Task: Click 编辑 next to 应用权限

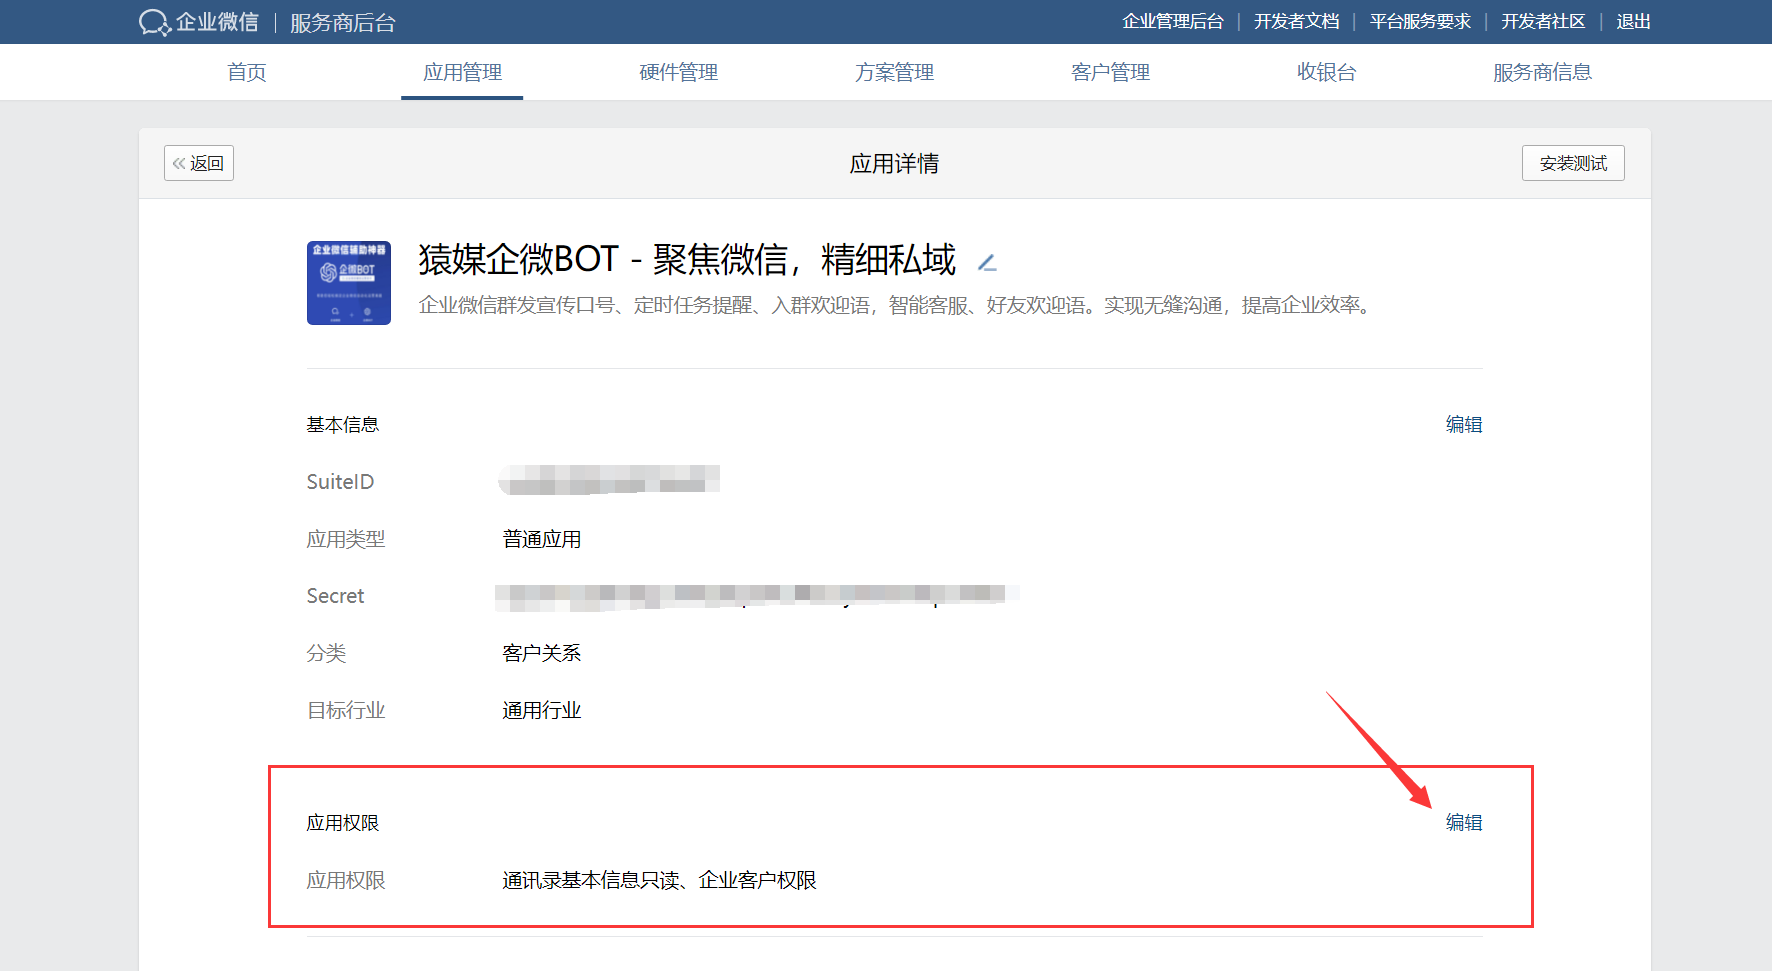Action: pyautogui.click(x=1463, y=822)
